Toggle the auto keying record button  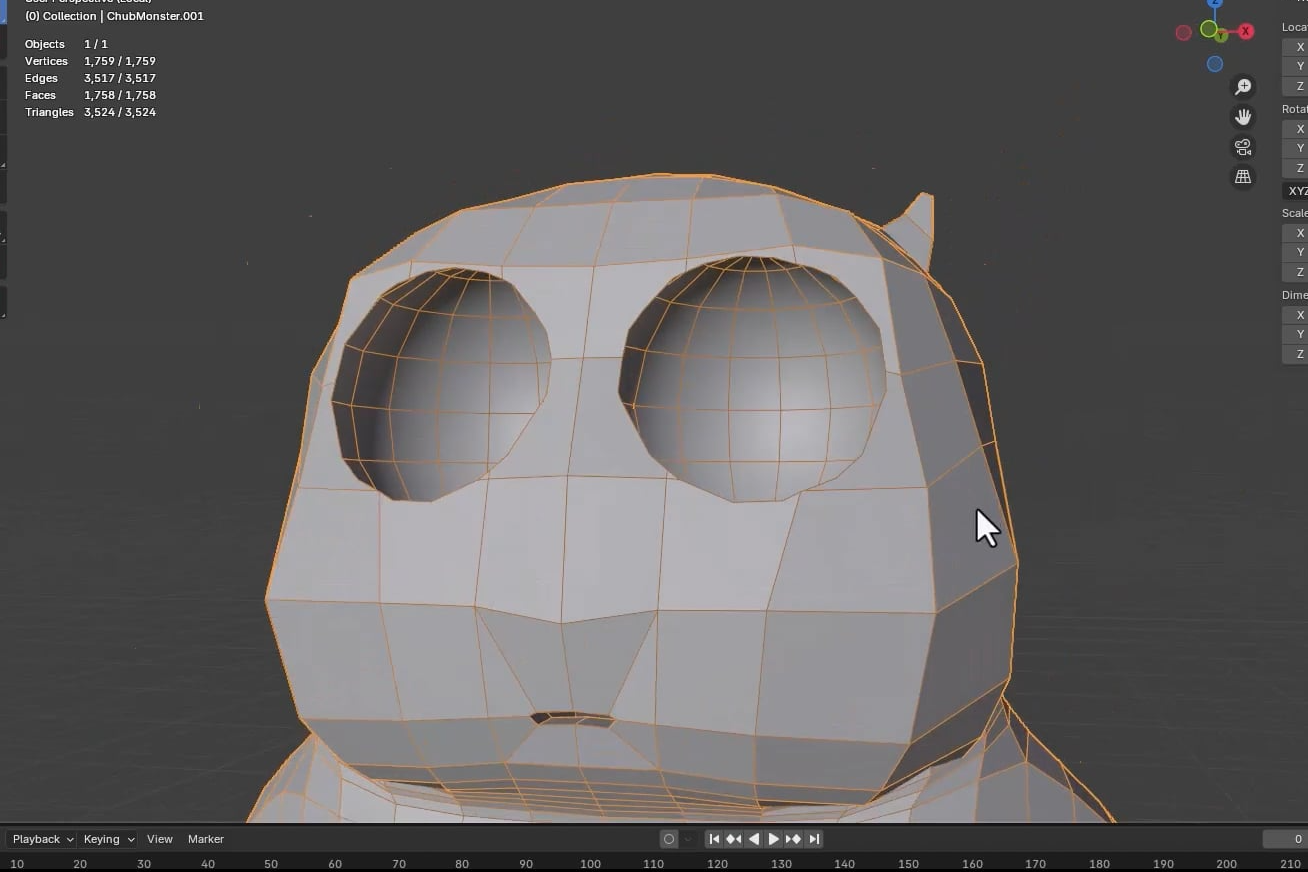tap(669, 839)
